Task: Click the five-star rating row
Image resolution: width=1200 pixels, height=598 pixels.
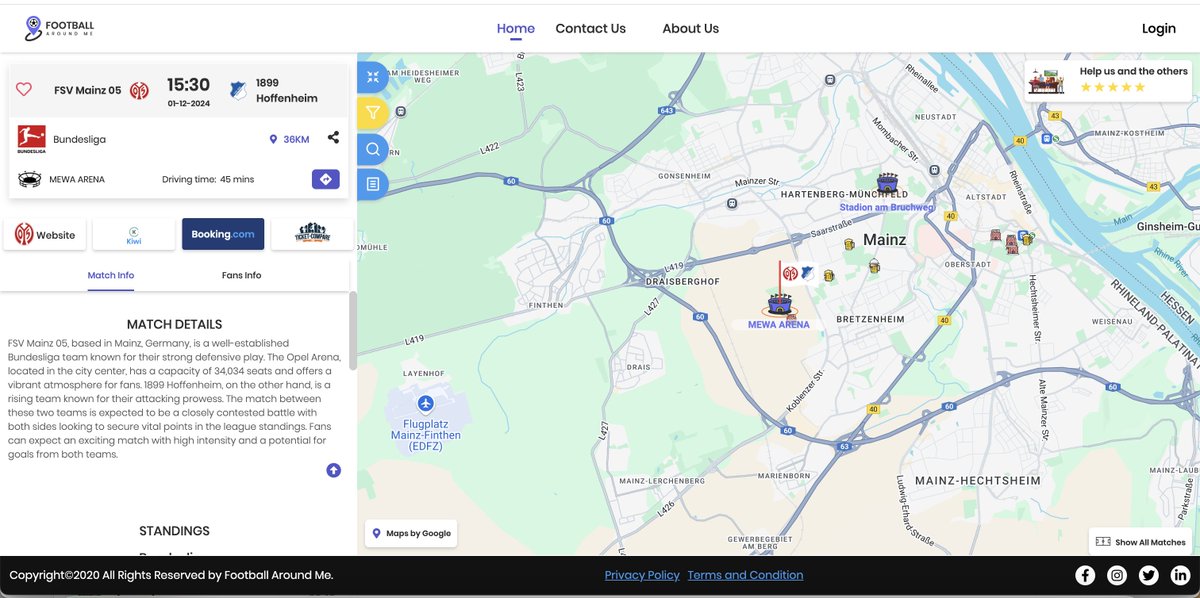Action: point(1112,88)
